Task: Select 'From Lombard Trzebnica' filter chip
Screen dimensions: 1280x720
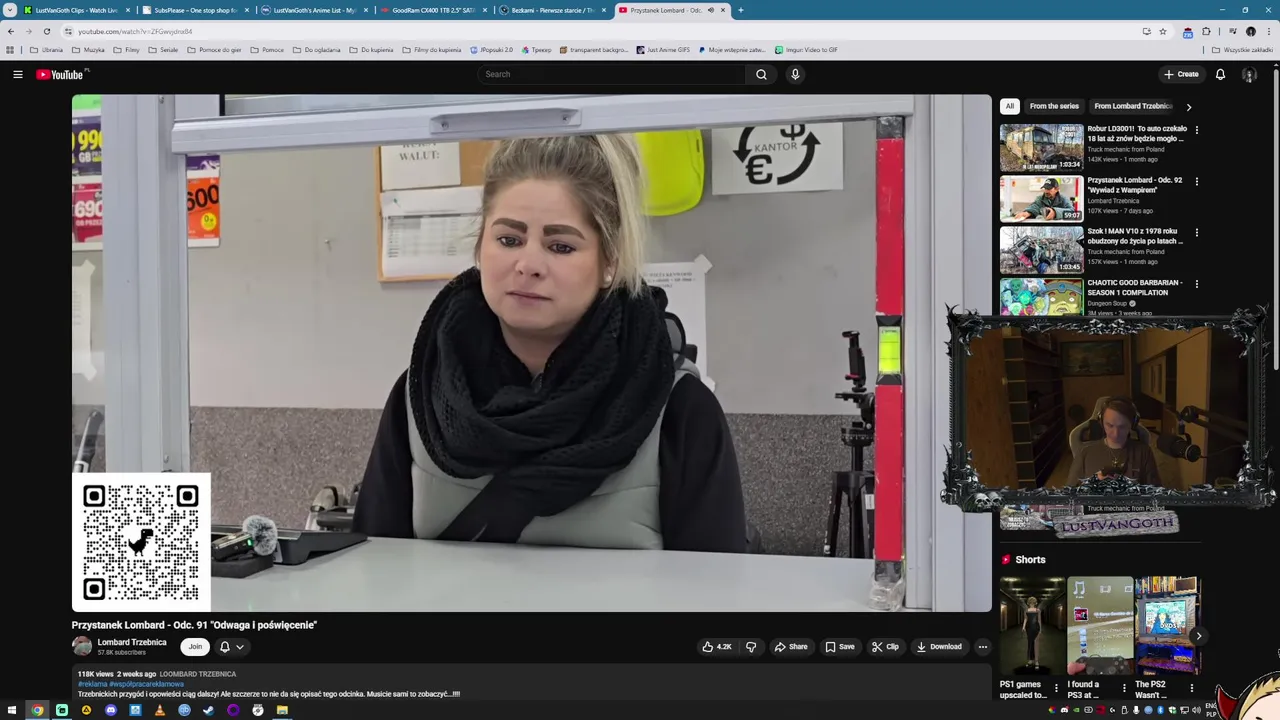Action: click(1132, 106)
